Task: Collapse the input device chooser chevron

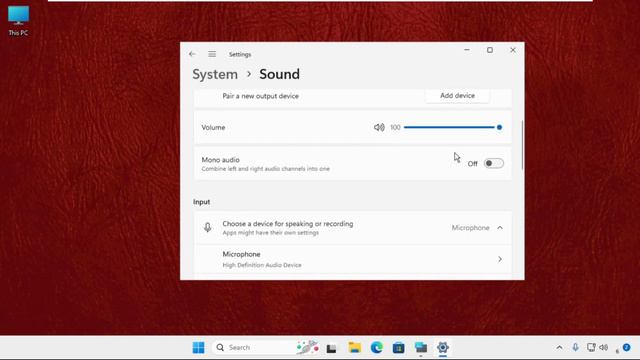Action: [x=500, y=228]
